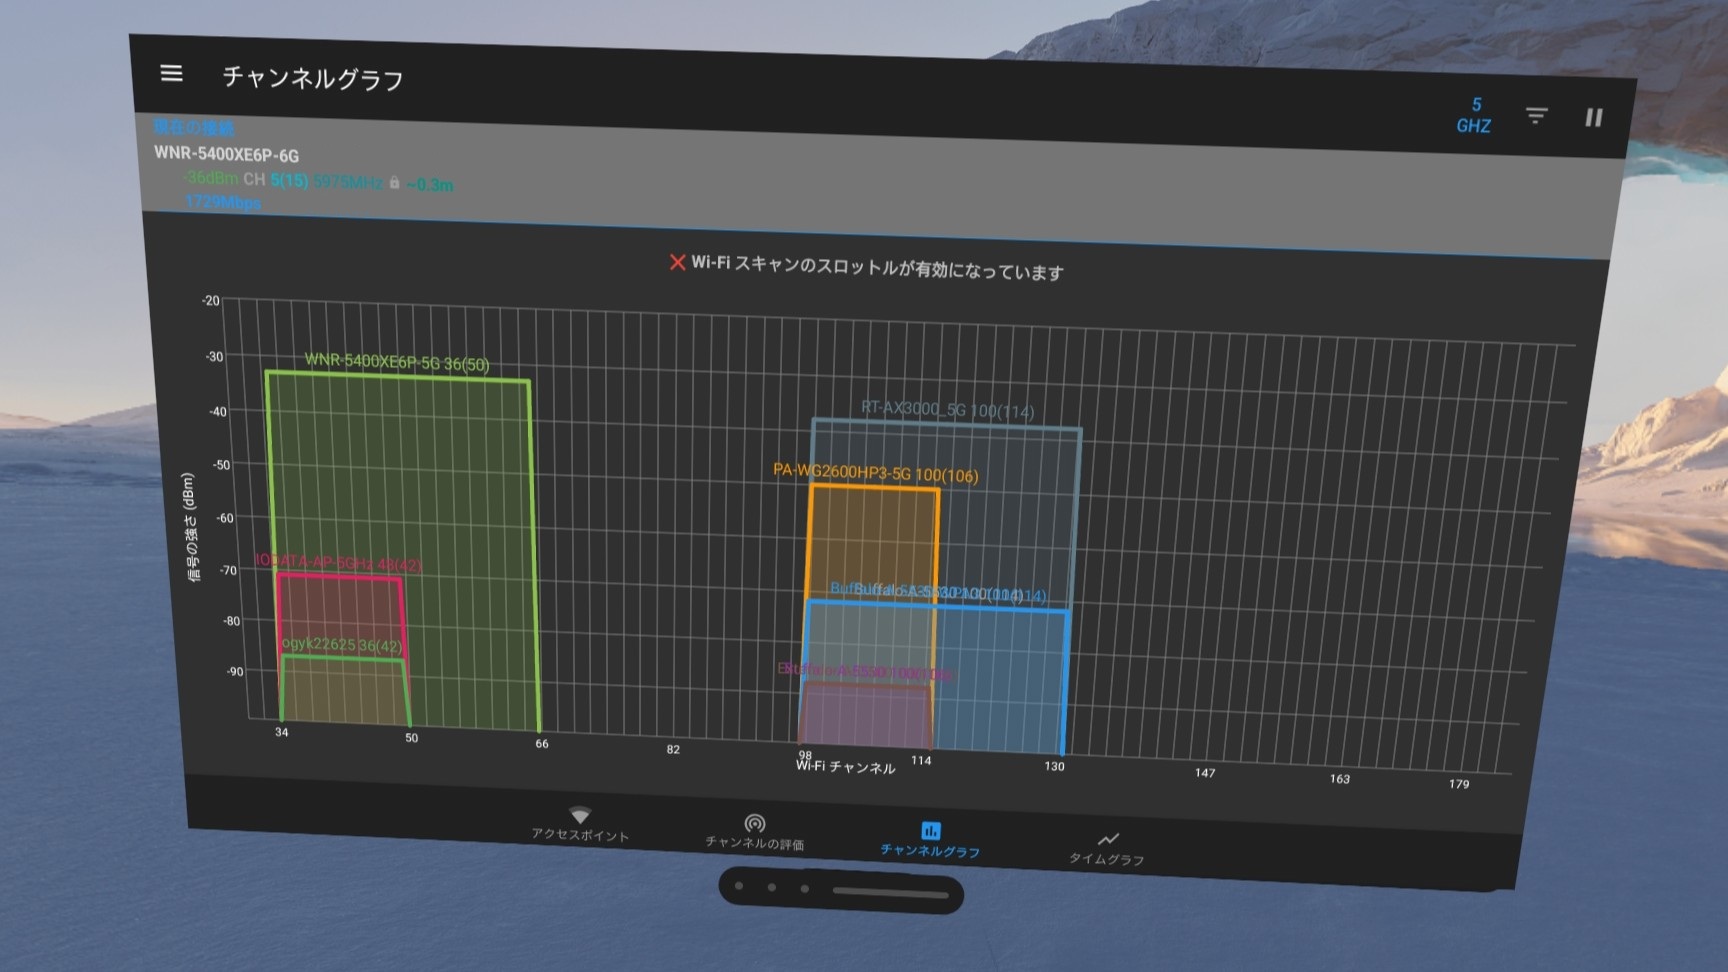1728x972 pixels.
Task: Toggle the 5 GHz band selector
Action: 1474,115
